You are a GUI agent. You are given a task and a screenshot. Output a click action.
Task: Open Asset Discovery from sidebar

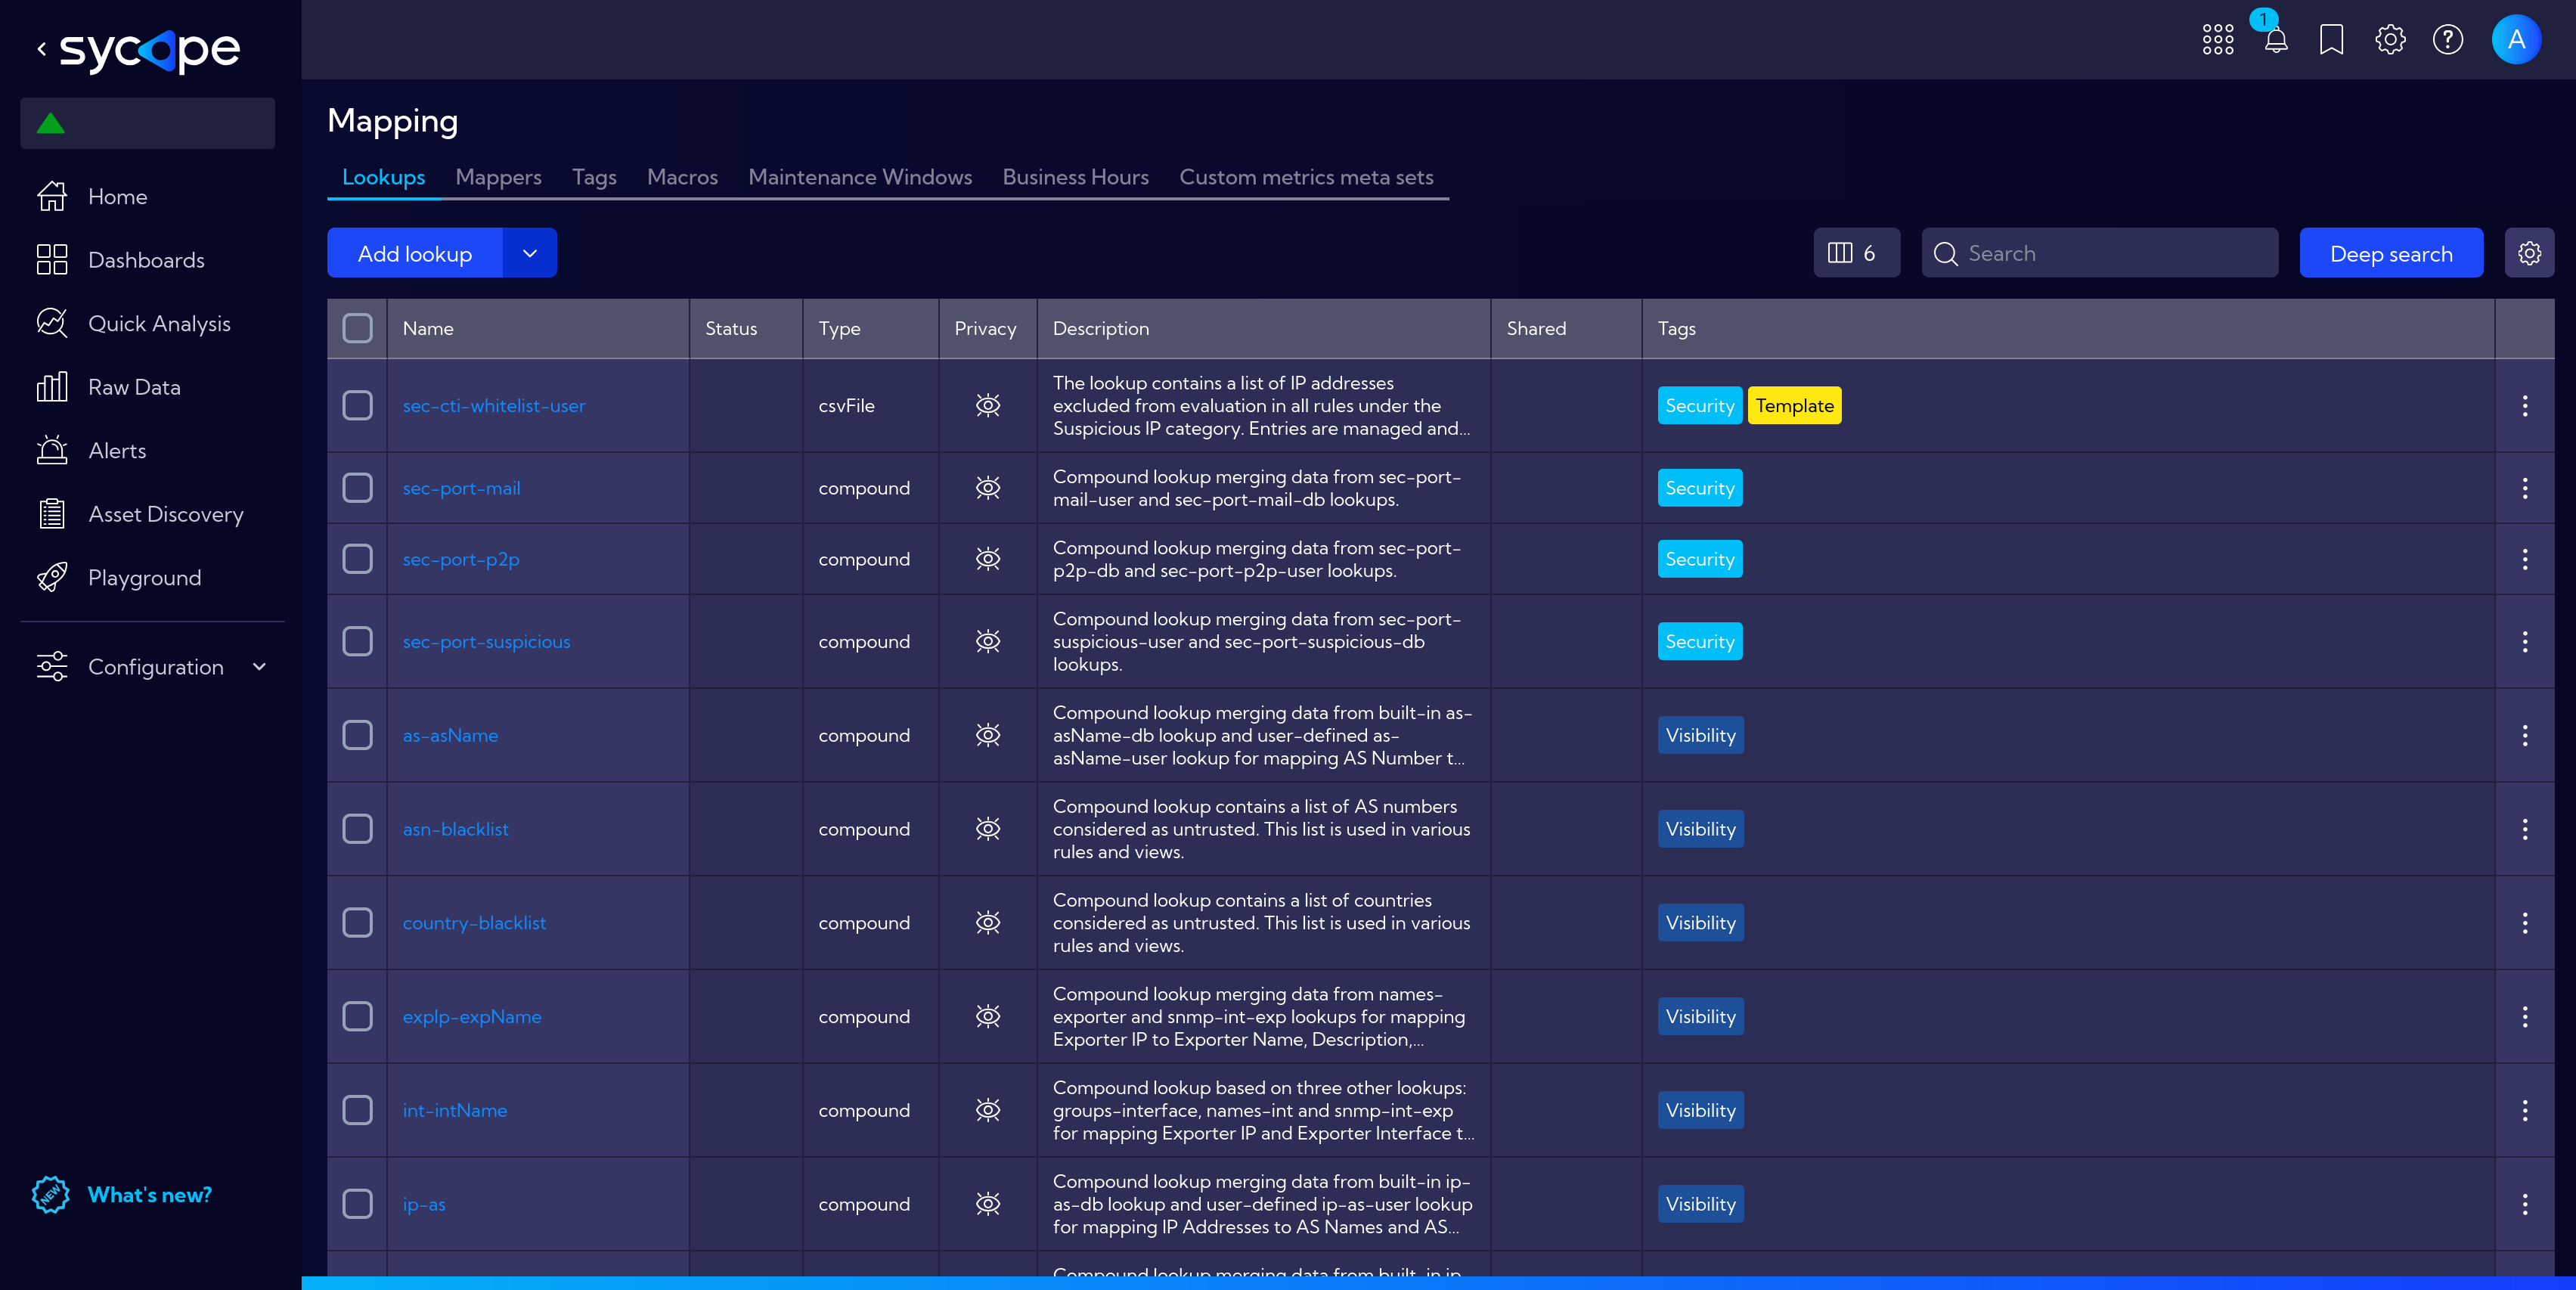[x=140, y=514]
